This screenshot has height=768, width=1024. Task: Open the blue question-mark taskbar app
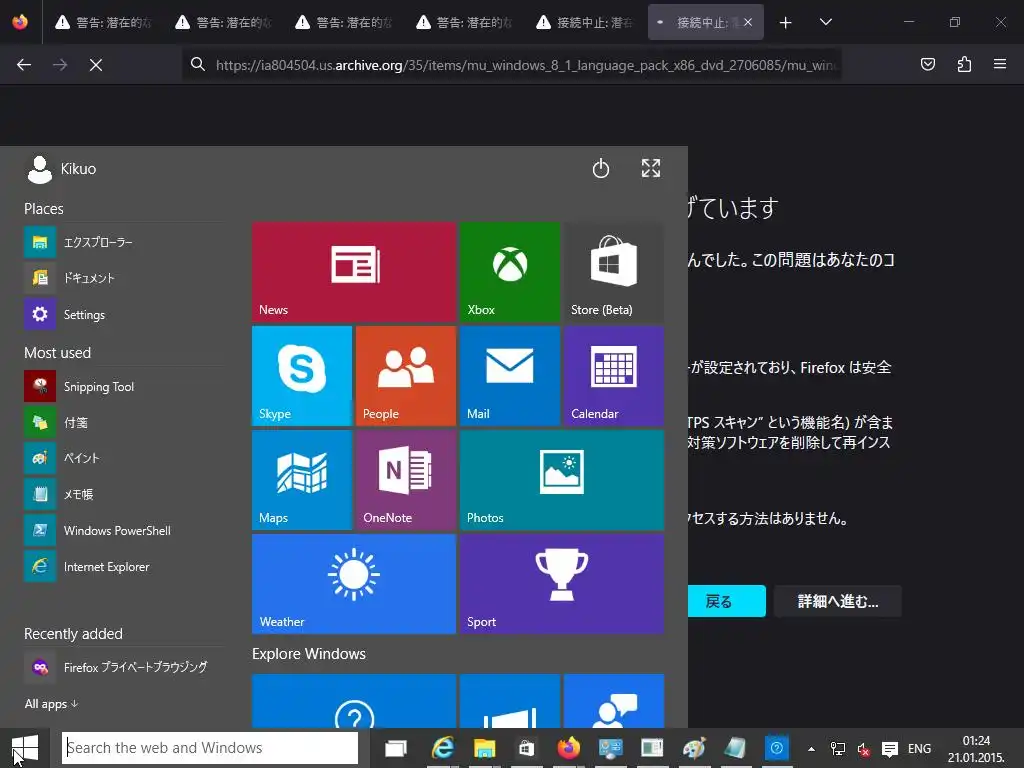click(776, 748)
